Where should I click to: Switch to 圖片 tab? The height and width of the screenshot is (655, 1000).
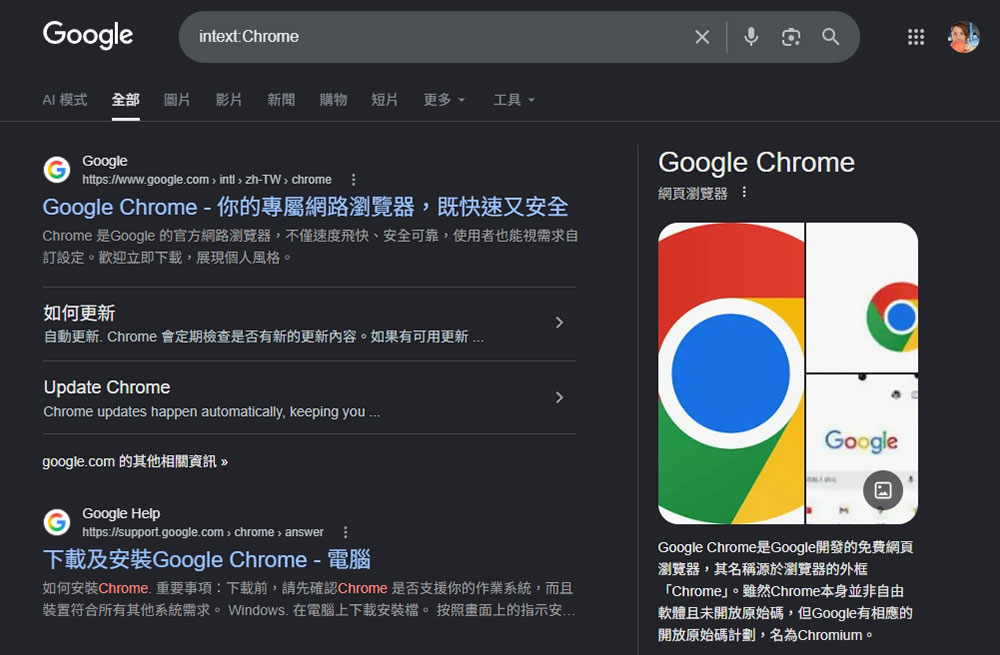point(177,100)
